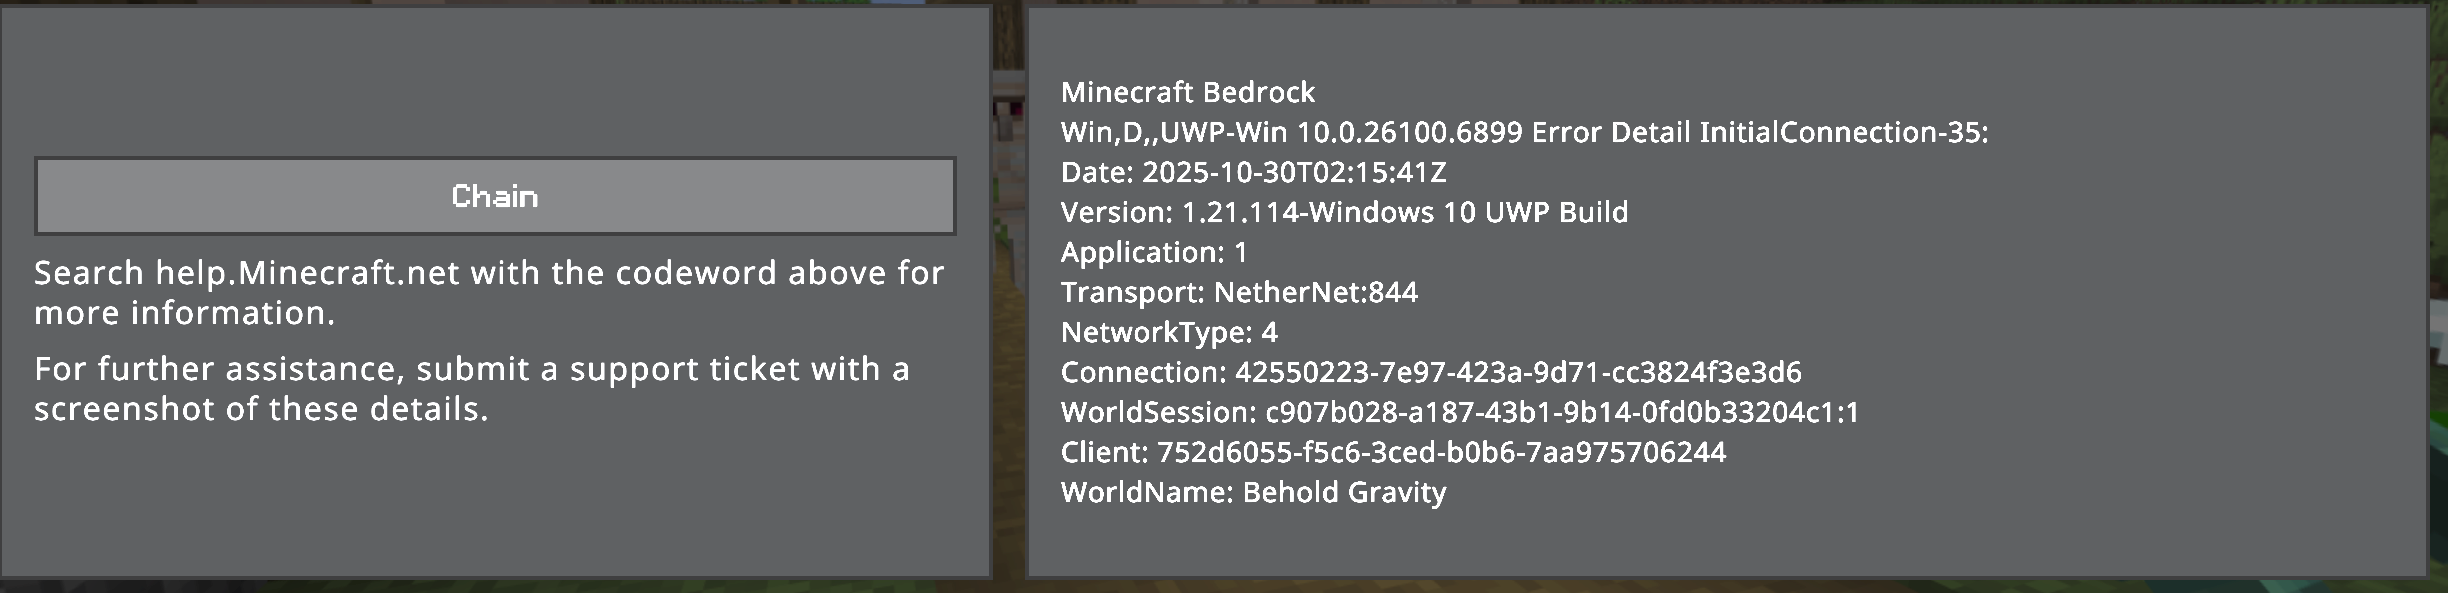Click the InitialConnection-35 error detail text
This screenshot has width=2448, height=593.
pyautogui.click(x=1842, y=132)
